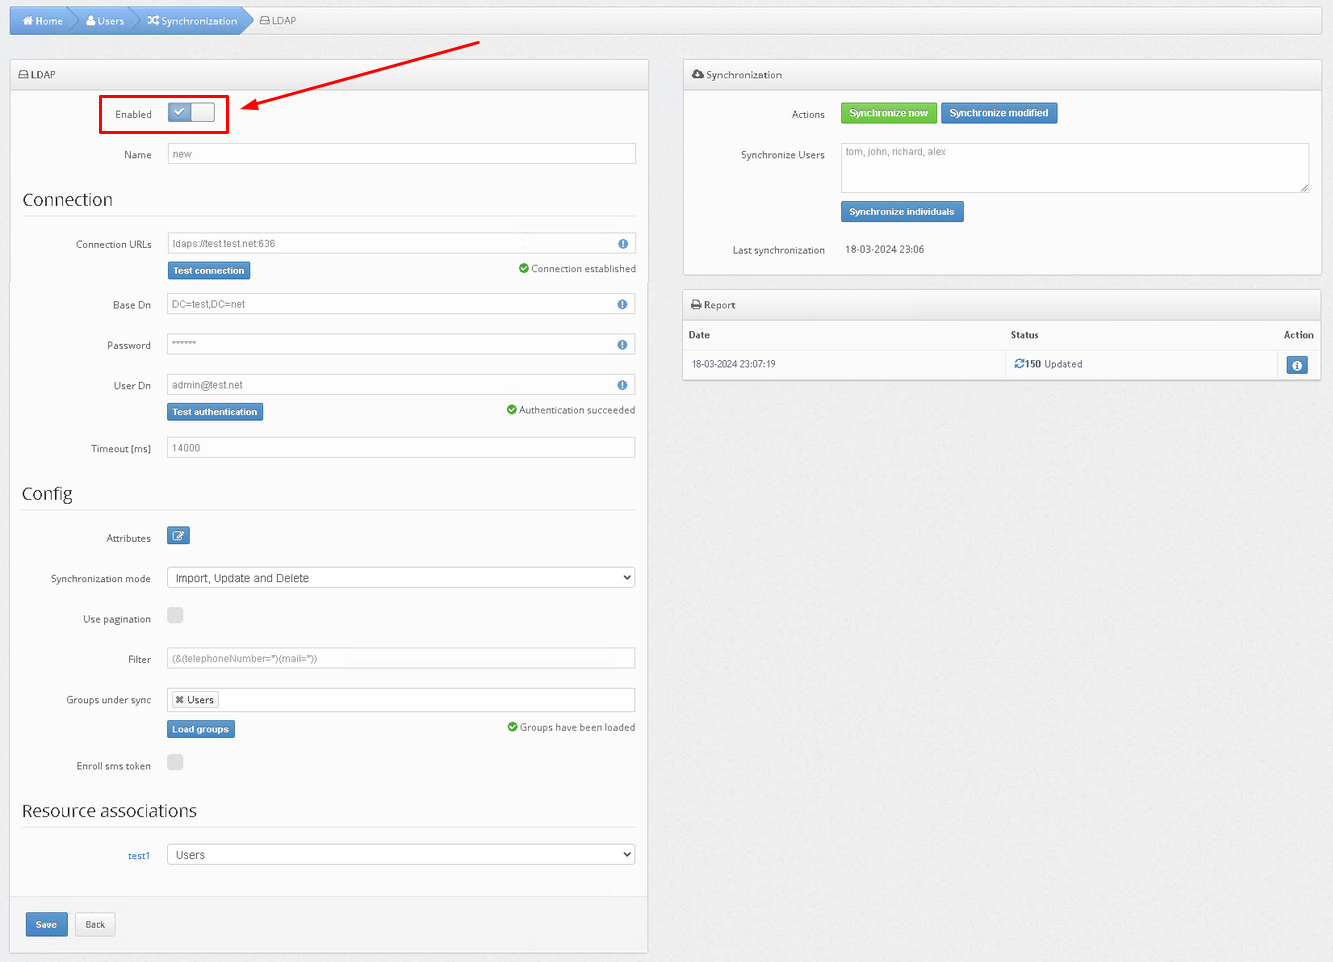
Task: Go to Home breadcrumb
Action: tap(43, 21)
